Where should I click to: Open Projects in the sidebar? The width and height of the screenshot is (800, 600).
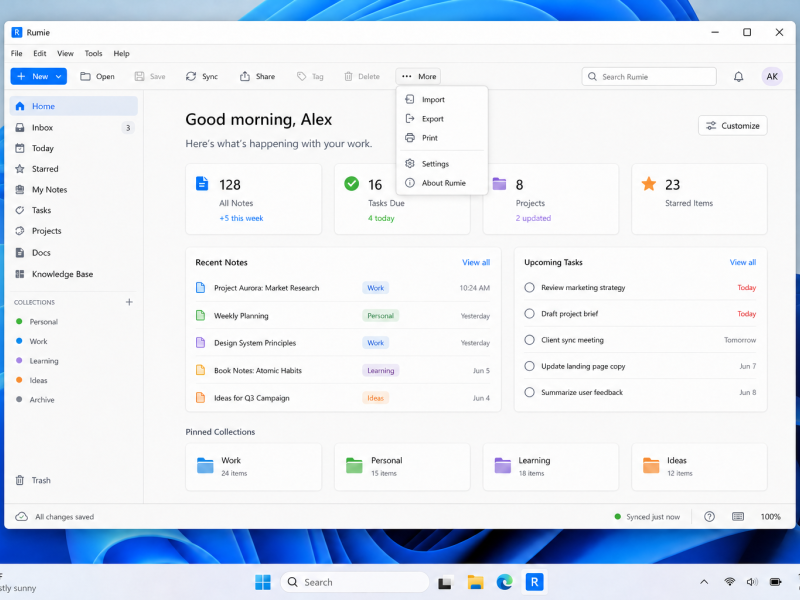point(73,231)
